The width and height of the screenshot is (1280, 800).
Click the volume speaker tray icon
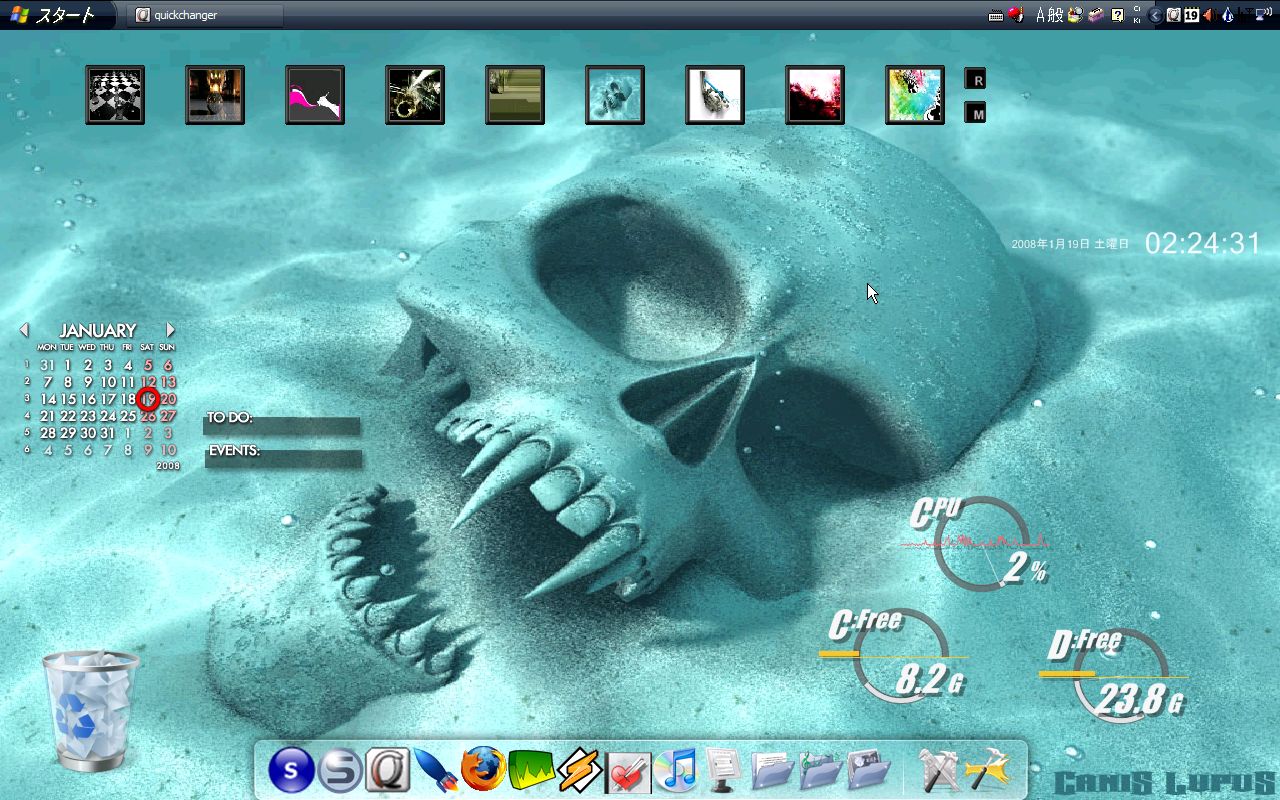1208,15
